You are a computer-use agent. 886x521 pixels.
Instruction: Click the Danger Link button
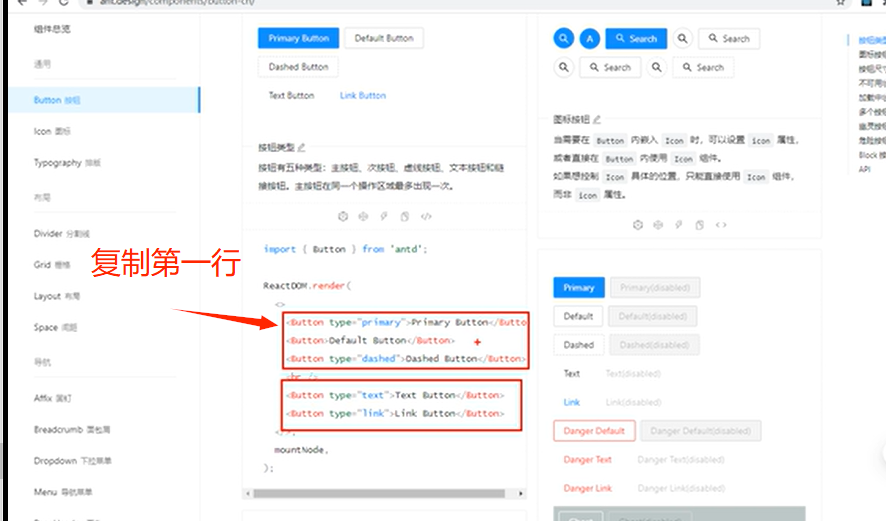pyautogui.click(x=588, y=488)
